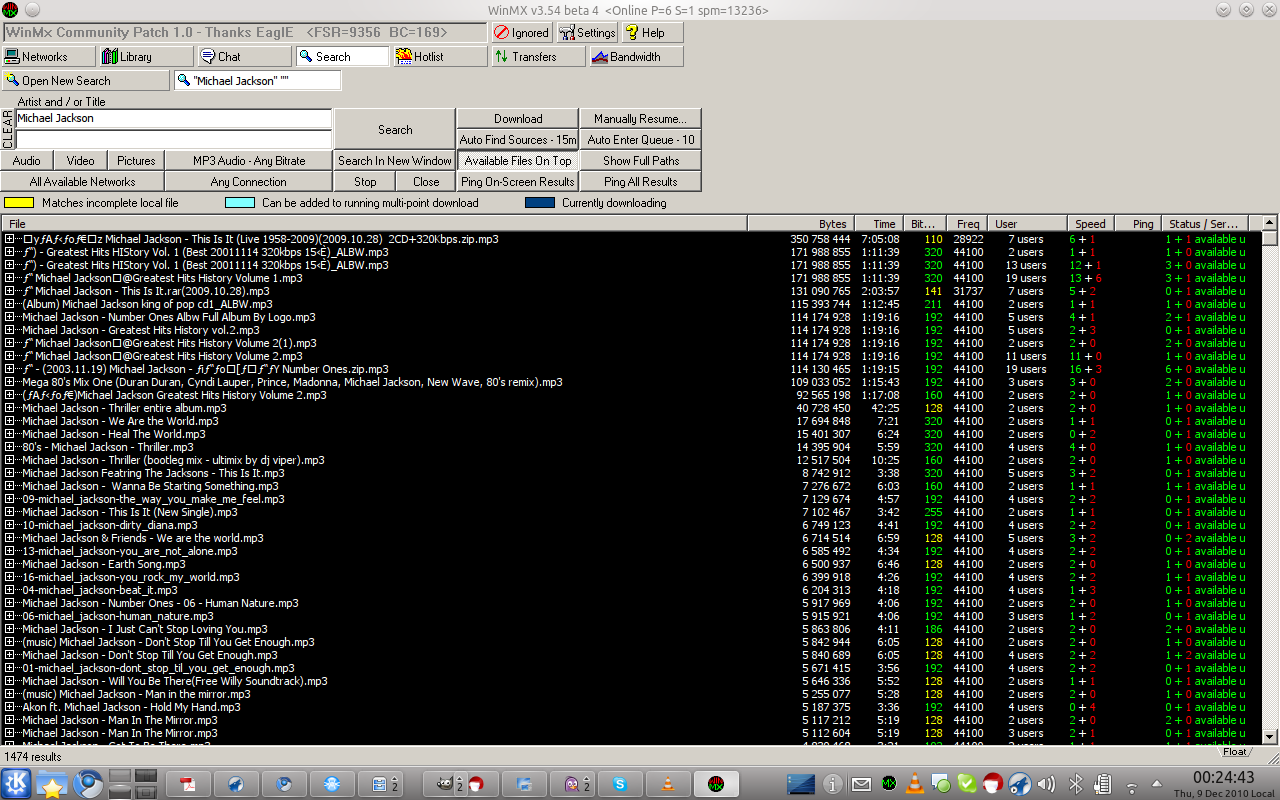Expand Akon ft. Michael Jackson - Hold My Hand
Image resolution: width=1280 pixels, height=800 pixels.
click(x=9, y=707)
